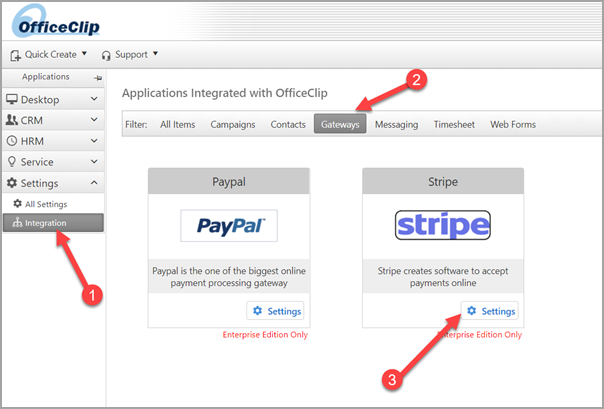Image resolution: width=604 pixels, height=409 pixels.
Task: Click the gear icon in Stripe Settings button
Action: (x=471, y=310)
